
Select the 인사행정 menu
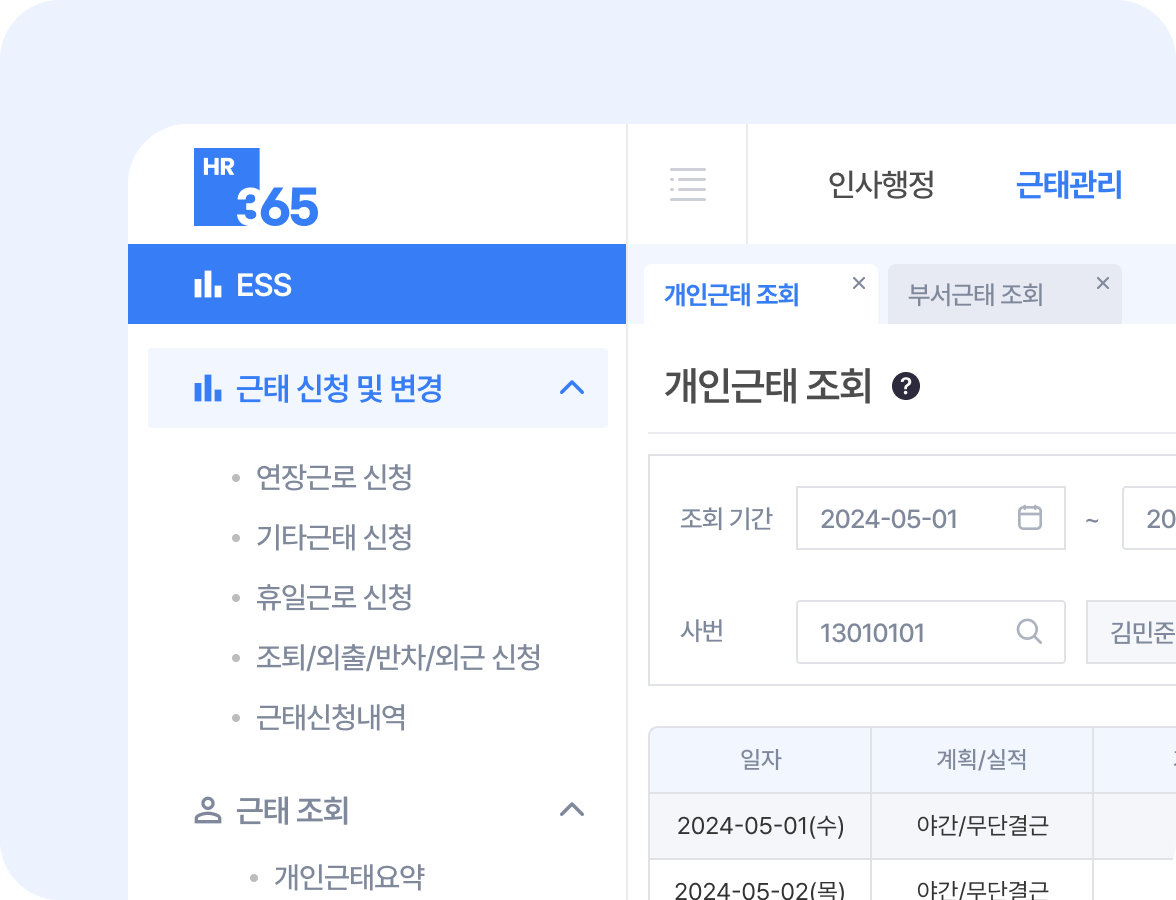[x=879, y=186]
